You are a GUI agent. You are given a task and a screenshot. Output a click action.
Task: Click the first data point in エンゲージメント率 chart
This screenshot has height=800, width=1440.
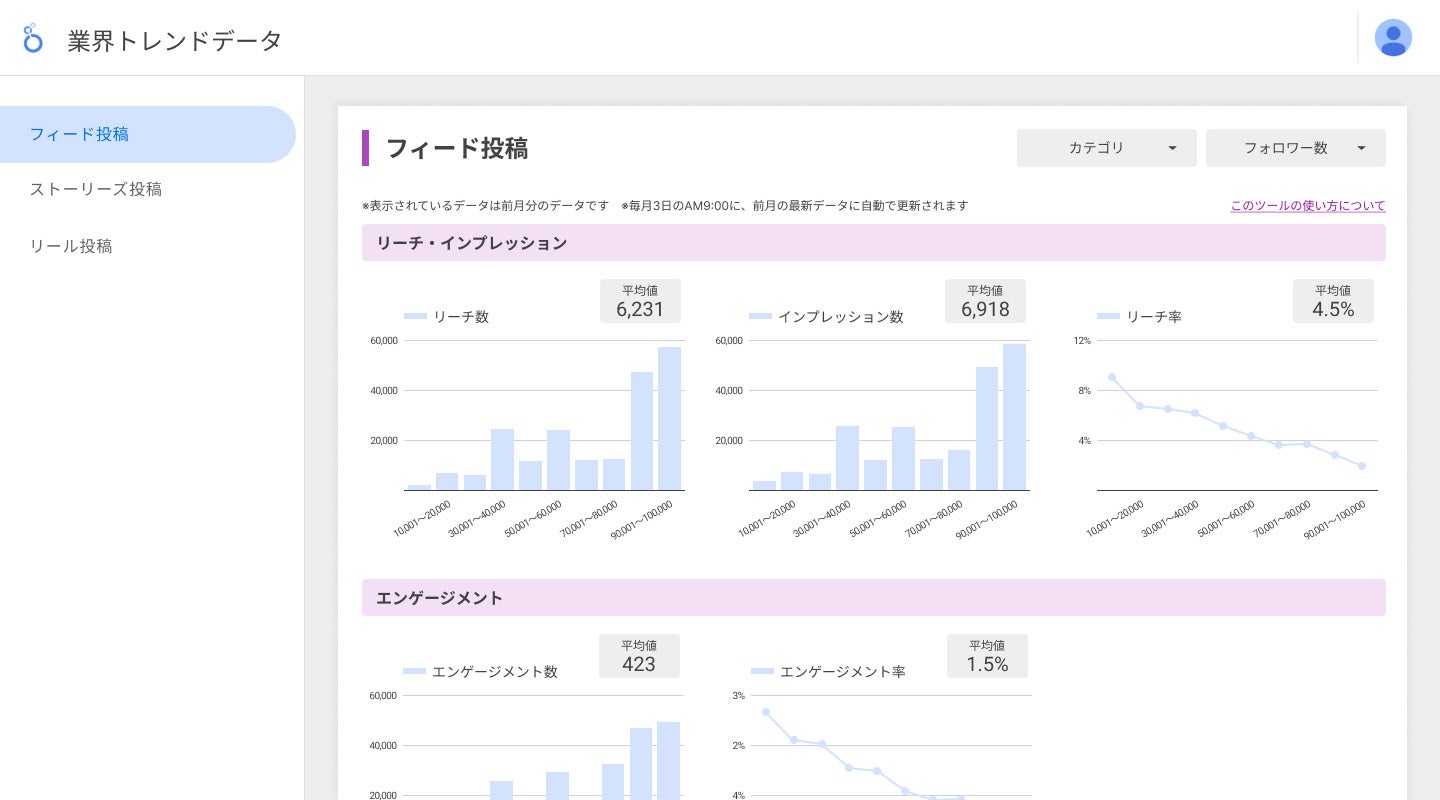(766, 712)
